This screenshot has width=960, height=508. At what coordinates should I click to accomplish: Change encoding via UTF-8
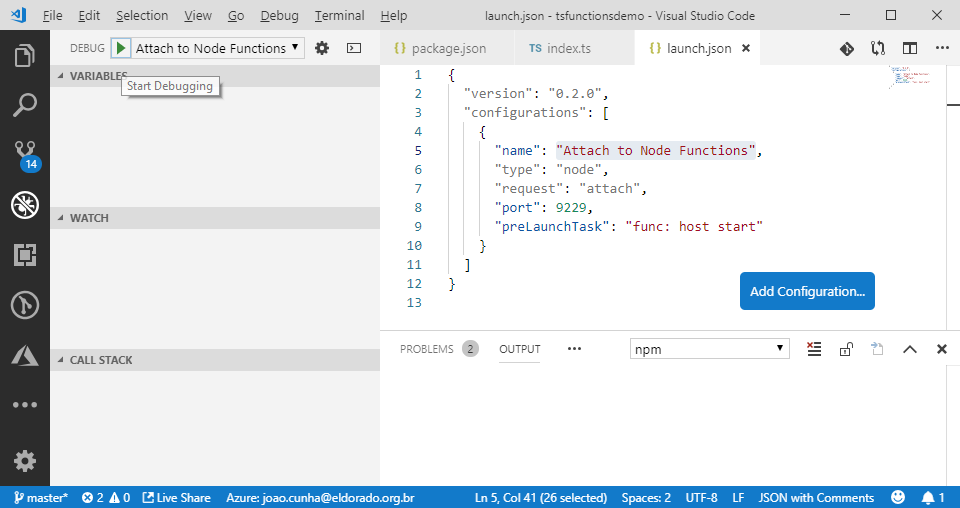pyautogui.click(x=701, y=497)
